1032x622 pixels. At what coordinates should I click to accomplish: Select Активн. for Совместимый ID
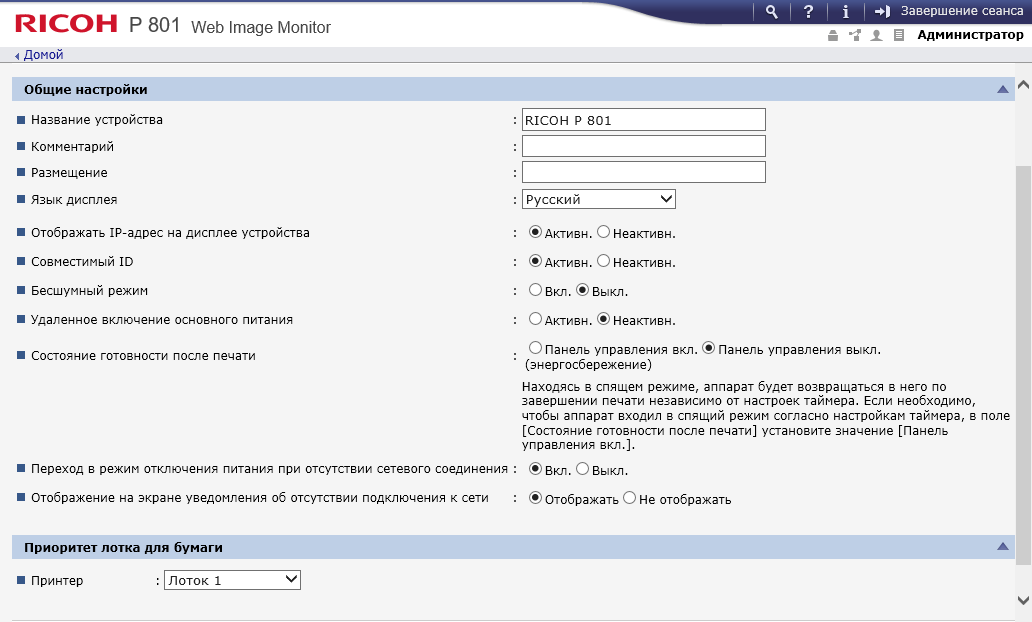pyautogui.click(x=535, y=261)
